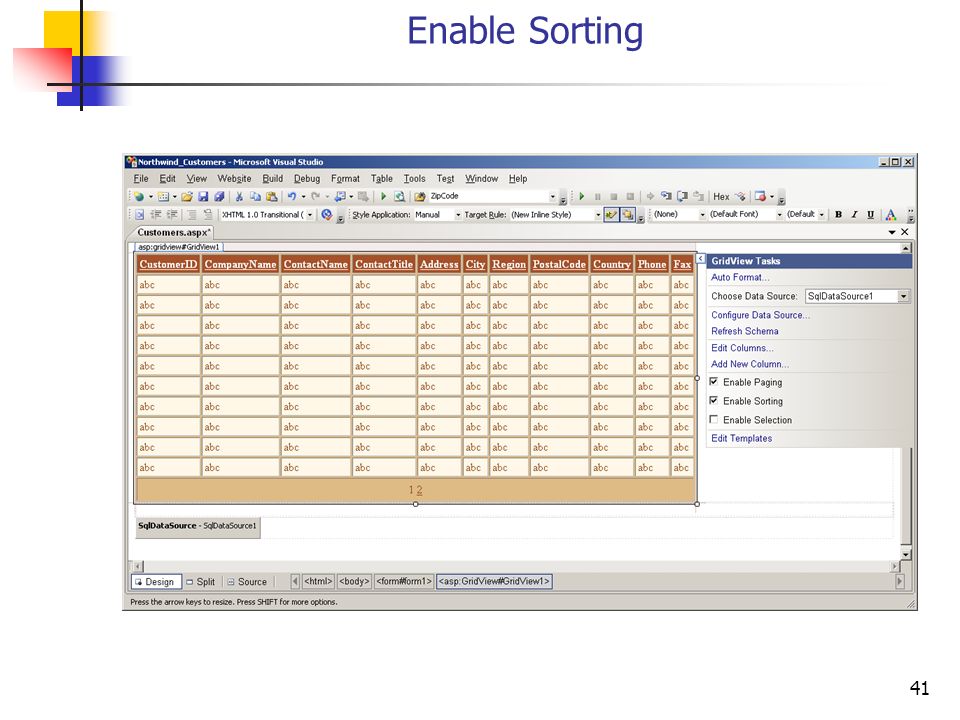
Task: Open the File menu
Action: (x=141, y=179)
